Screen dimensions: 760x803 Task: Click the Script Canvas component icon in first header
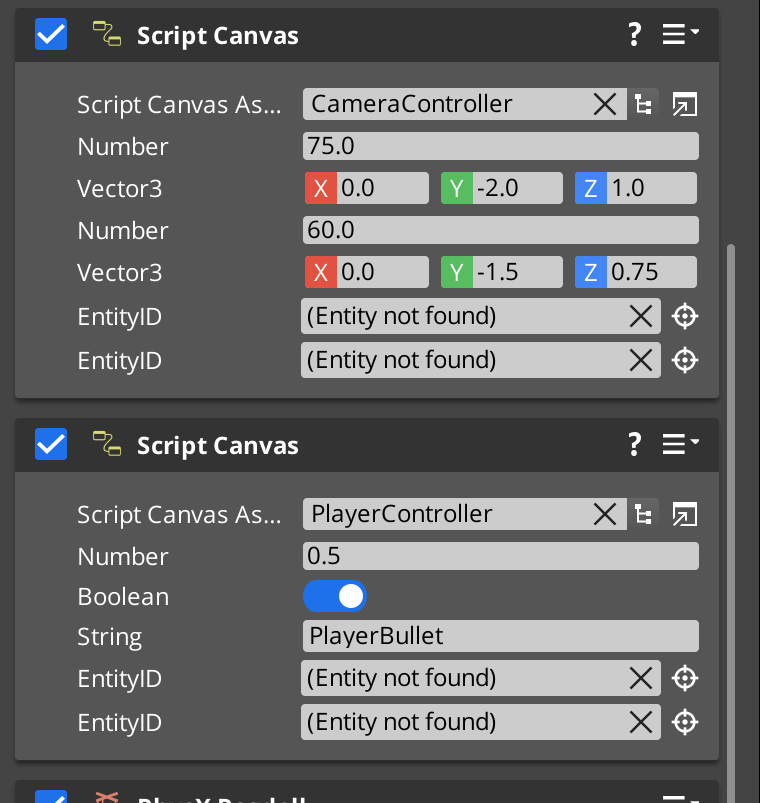click(106, 33)
